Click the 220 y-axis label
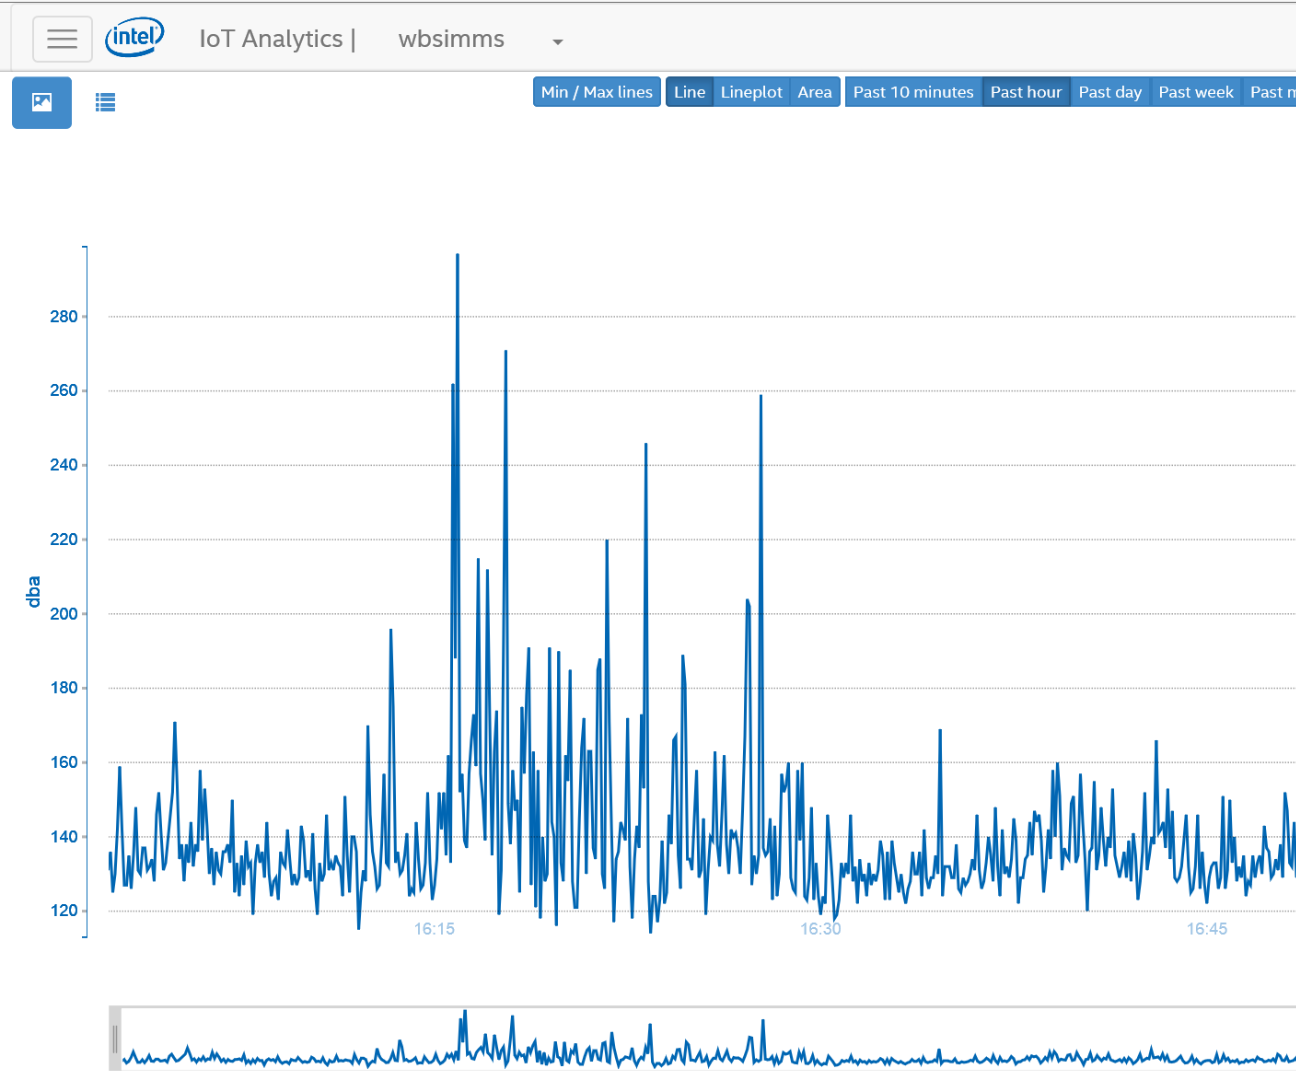Image resolution: width=1296 pixels, height=1080 pixels. (64, 540)
